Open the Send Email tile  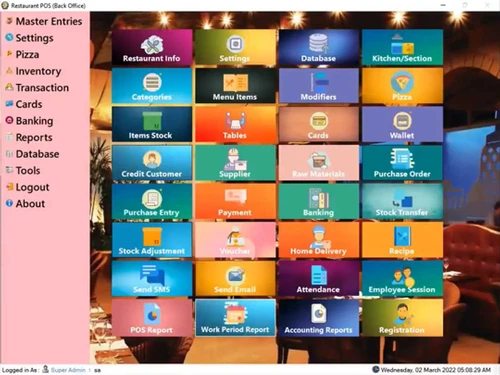pyautogui.click(x=235, y=279)
